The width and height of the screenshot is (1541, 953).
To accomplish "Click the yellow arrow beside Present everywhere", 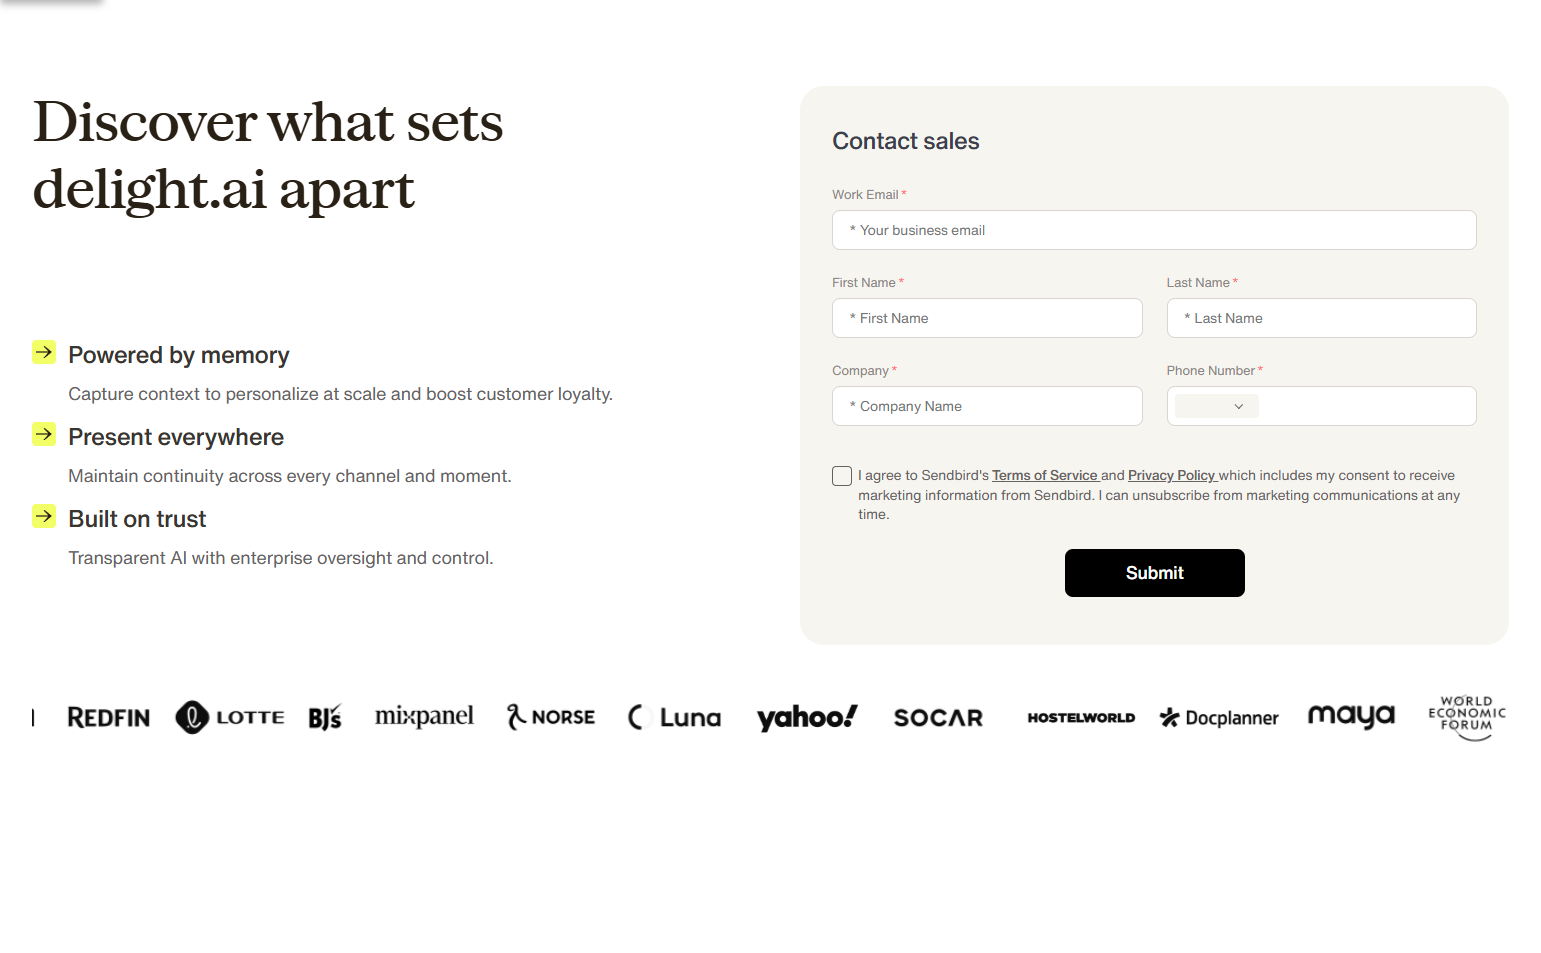I will pyautogui.click(x=44, y=434).
